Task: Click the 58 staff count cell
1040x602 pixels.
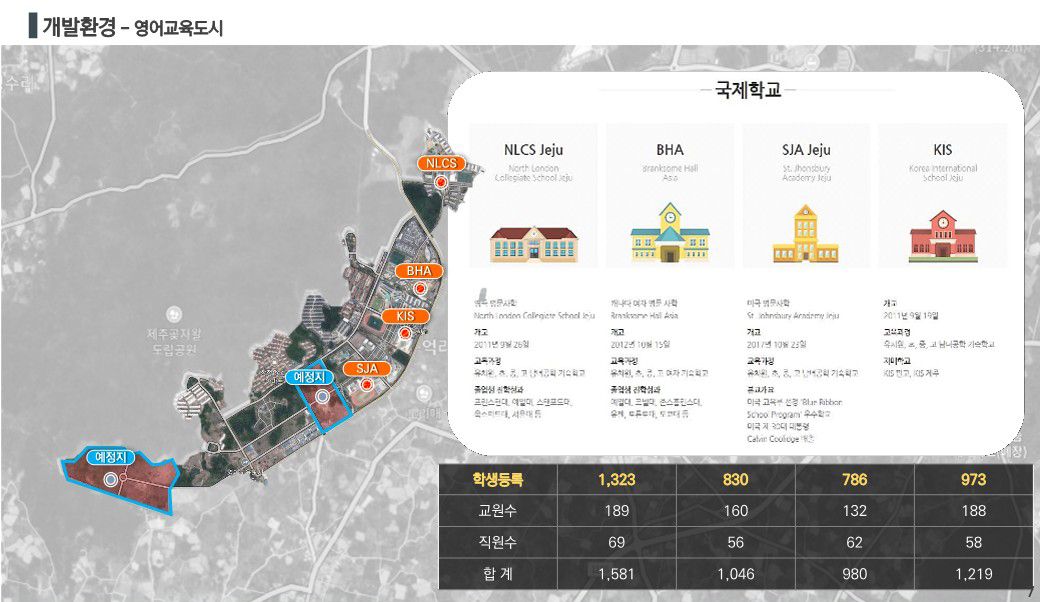Action: click(973, 542)
